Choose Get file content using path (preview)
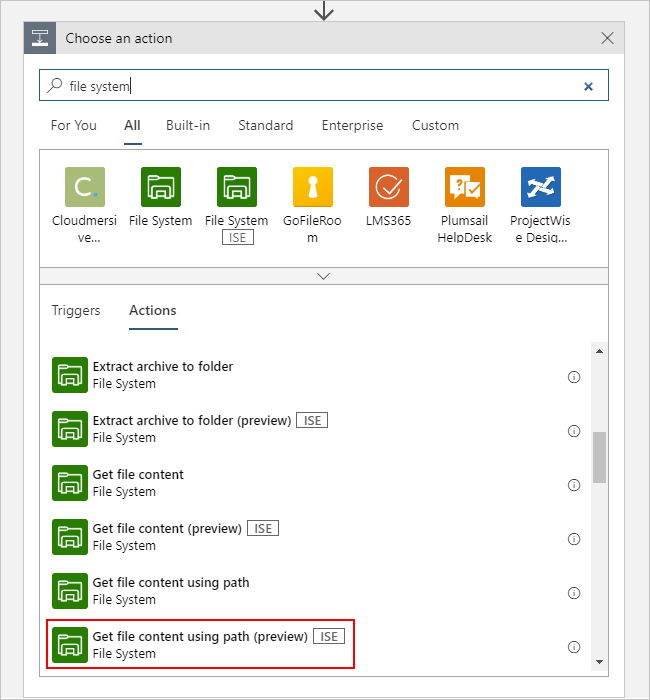Image resolution: width=650 pixels, height=700 pixels. tap(317, 645)
